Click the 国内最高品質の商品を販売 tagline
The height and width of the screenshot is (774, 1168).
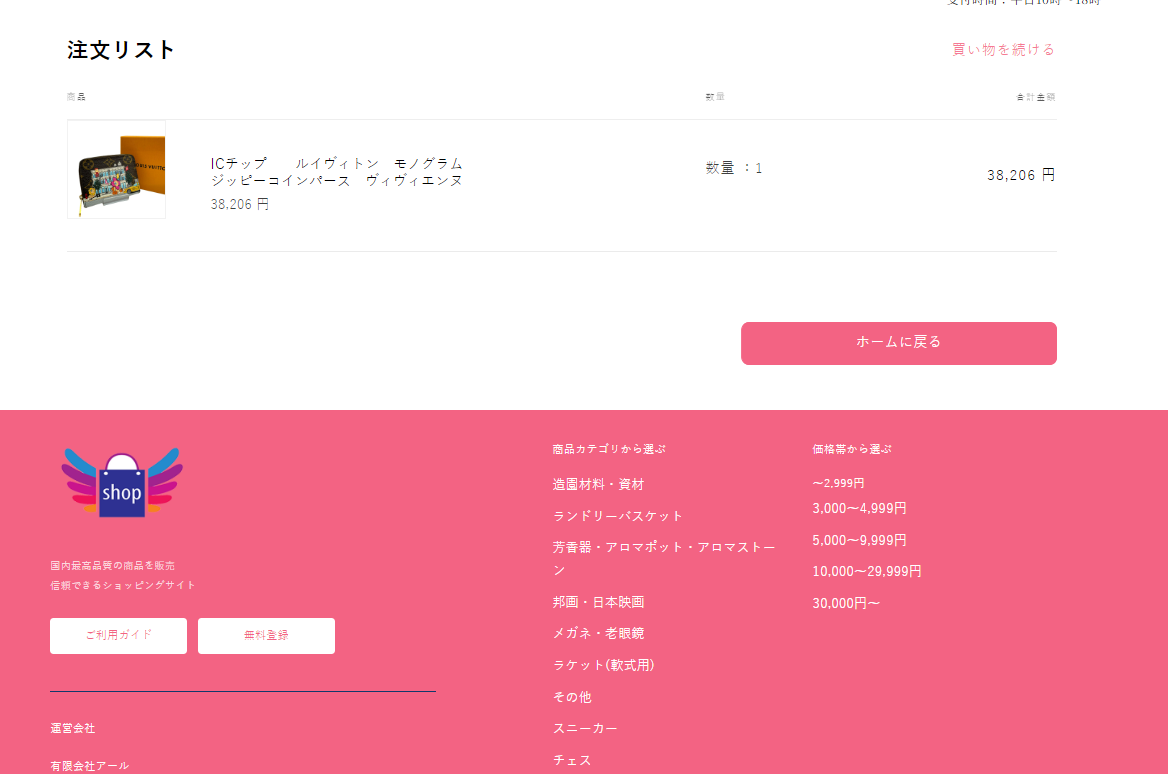(112, 565)
